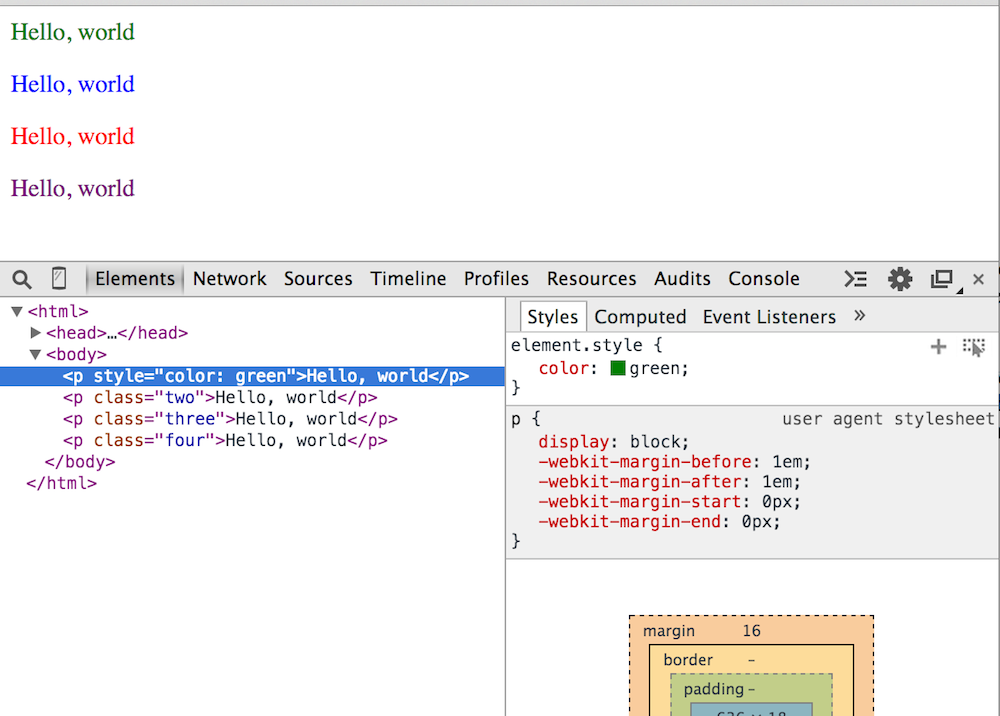1000x716 pixels.
Task: Select the p class three node
Action: (x=230, y=419)
